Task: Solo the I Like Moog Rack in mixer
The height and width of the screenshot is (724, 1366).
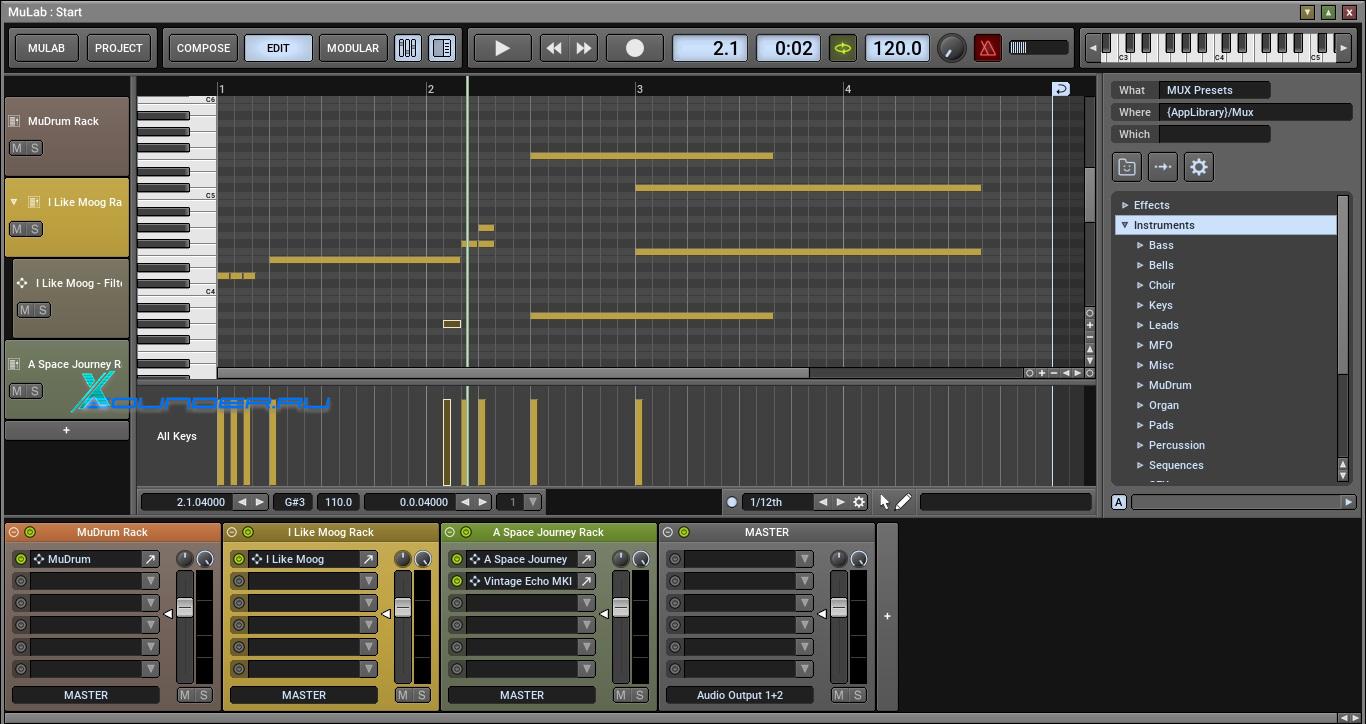Action: (421, 695)
